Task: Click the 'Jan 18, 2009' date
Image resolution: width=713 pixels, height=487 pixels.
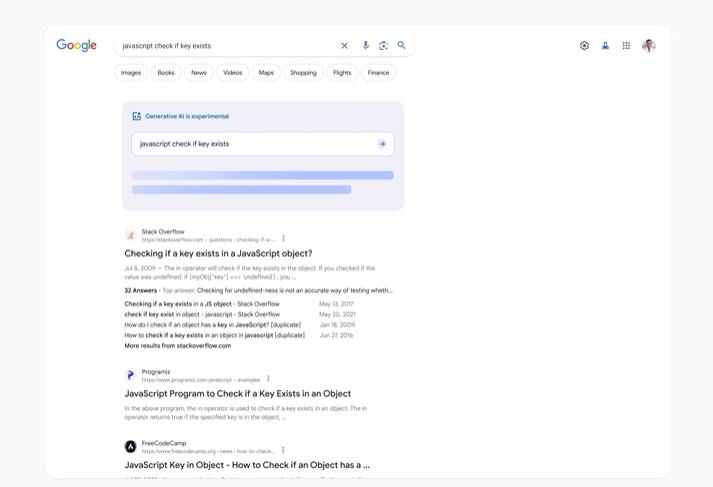Action: click(337, 325)
